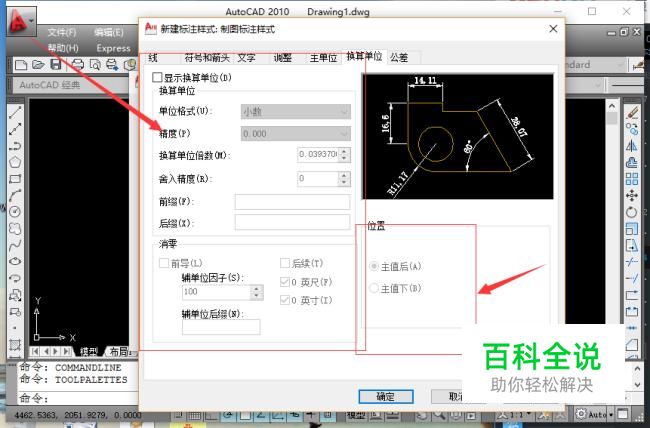Select the Revision Cloud tool
This screenshot has width=650, height=428.
(15, 229)
